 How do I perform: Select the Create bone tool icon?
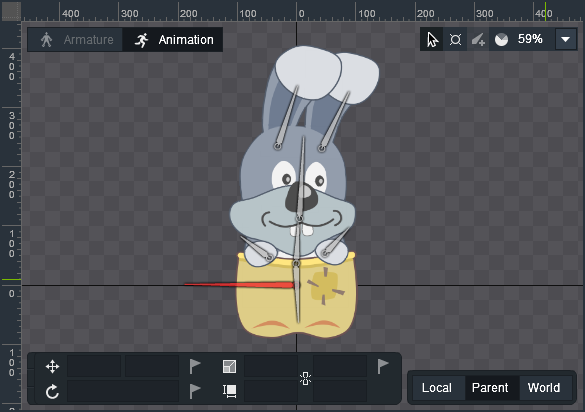click(478, 40)
